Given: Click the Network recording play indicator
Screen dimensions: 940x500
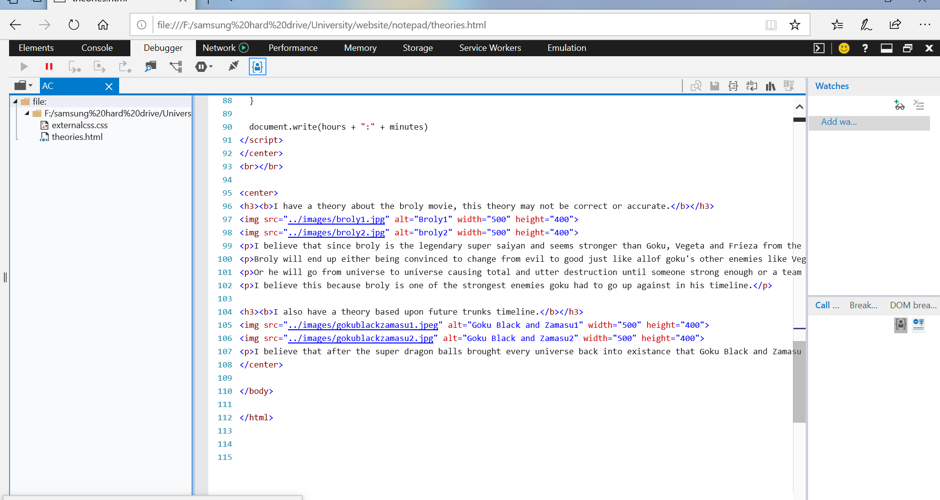Looking at the screenshot, I should [x=243, y=48].
